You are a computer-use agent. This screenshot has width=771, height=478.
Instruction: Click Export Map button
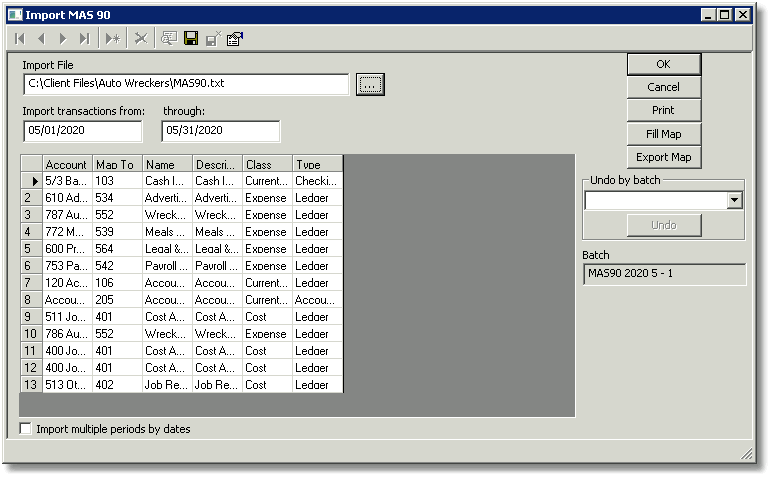click(663, 157)
